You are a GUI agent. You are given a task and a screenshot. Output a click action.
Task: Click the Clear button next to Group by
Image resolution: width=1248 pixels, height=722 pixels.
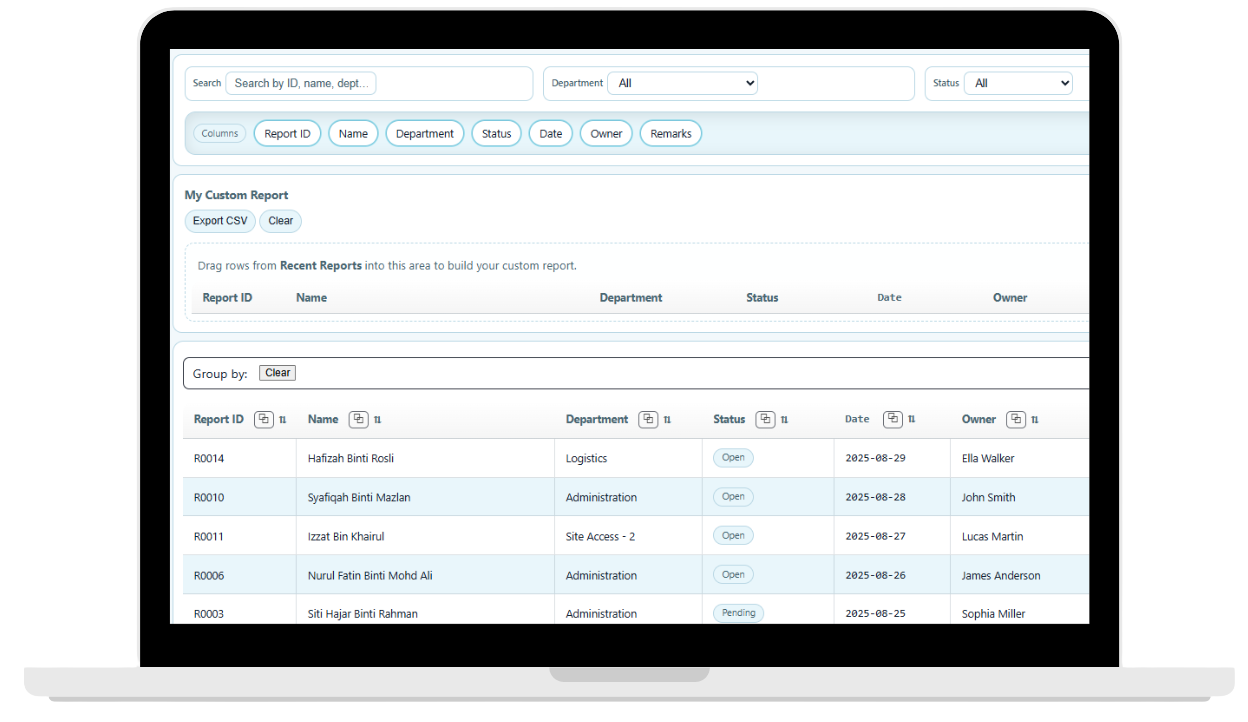(x=277, y=372)
